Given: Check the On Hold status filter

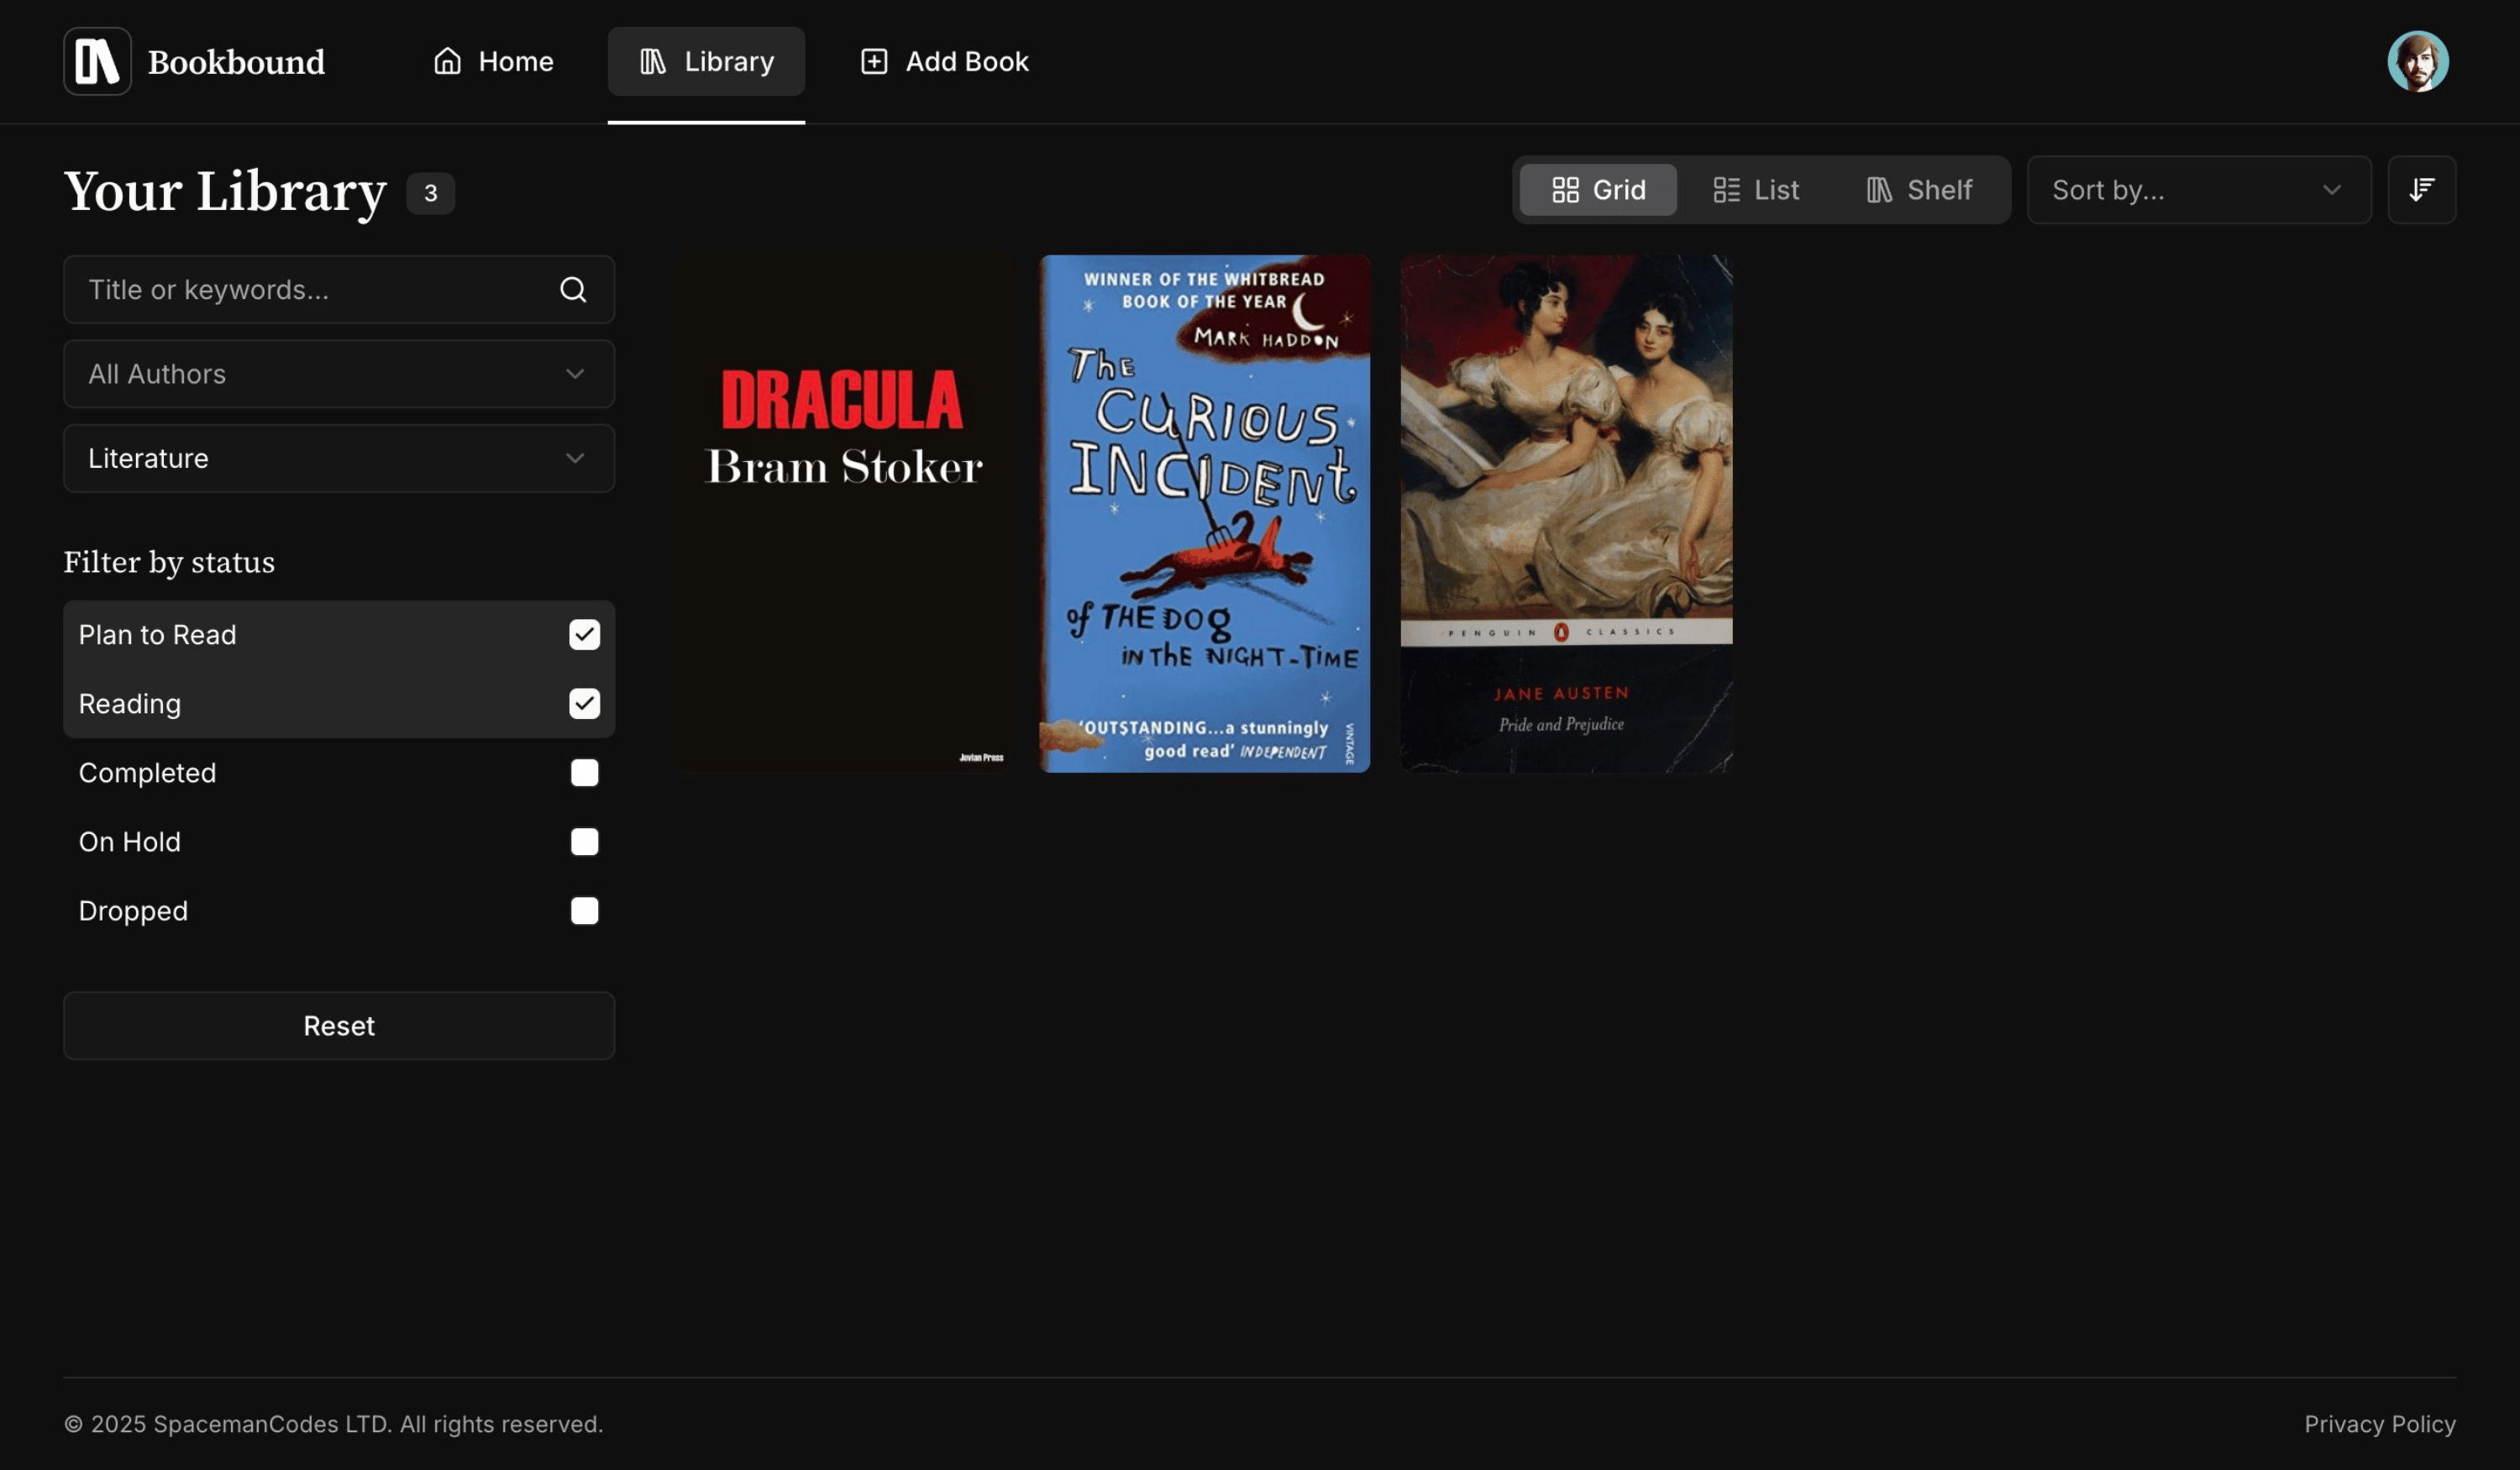Looking at the screenshot, I should pyautogui.click(x=584, y=842).
